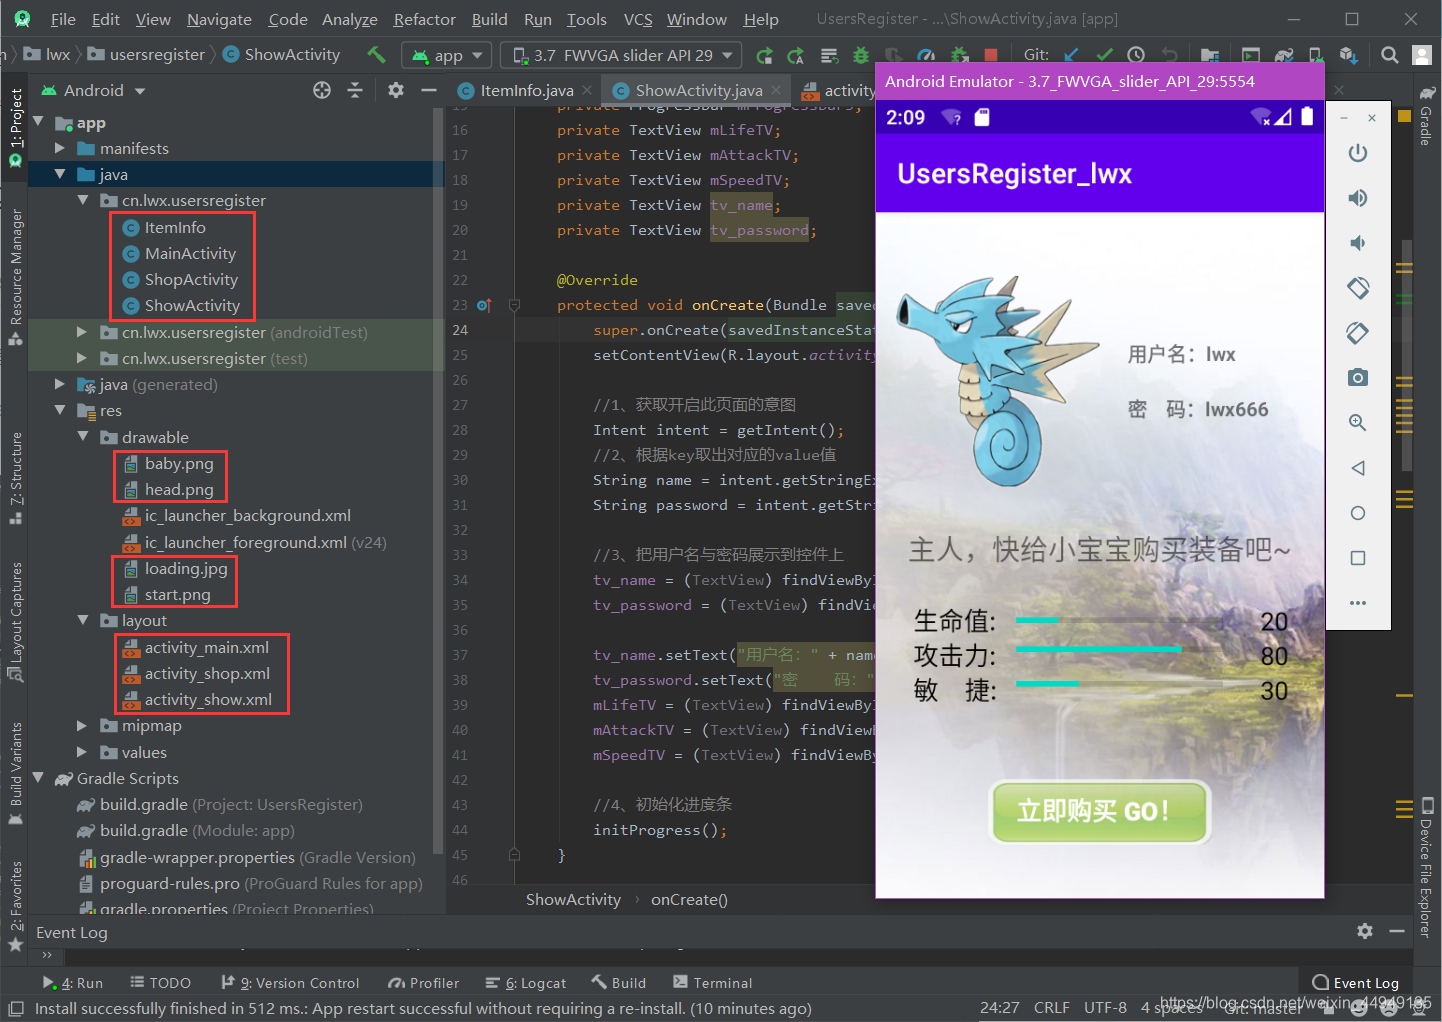Click the Git update project arrow icon
This screenshot has width=1442, height=1022.
(1071, 55)
